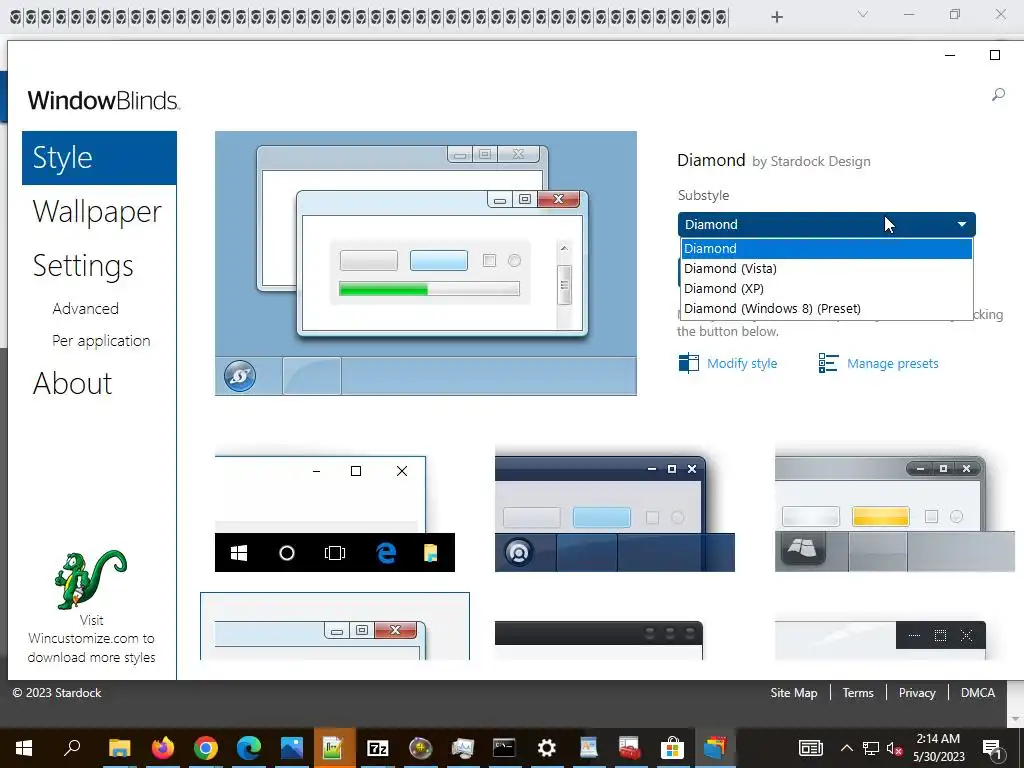Switch to the Wallpaper section
The height and width of the screenshot is (768, 1024).
click(x=97, y=212)
